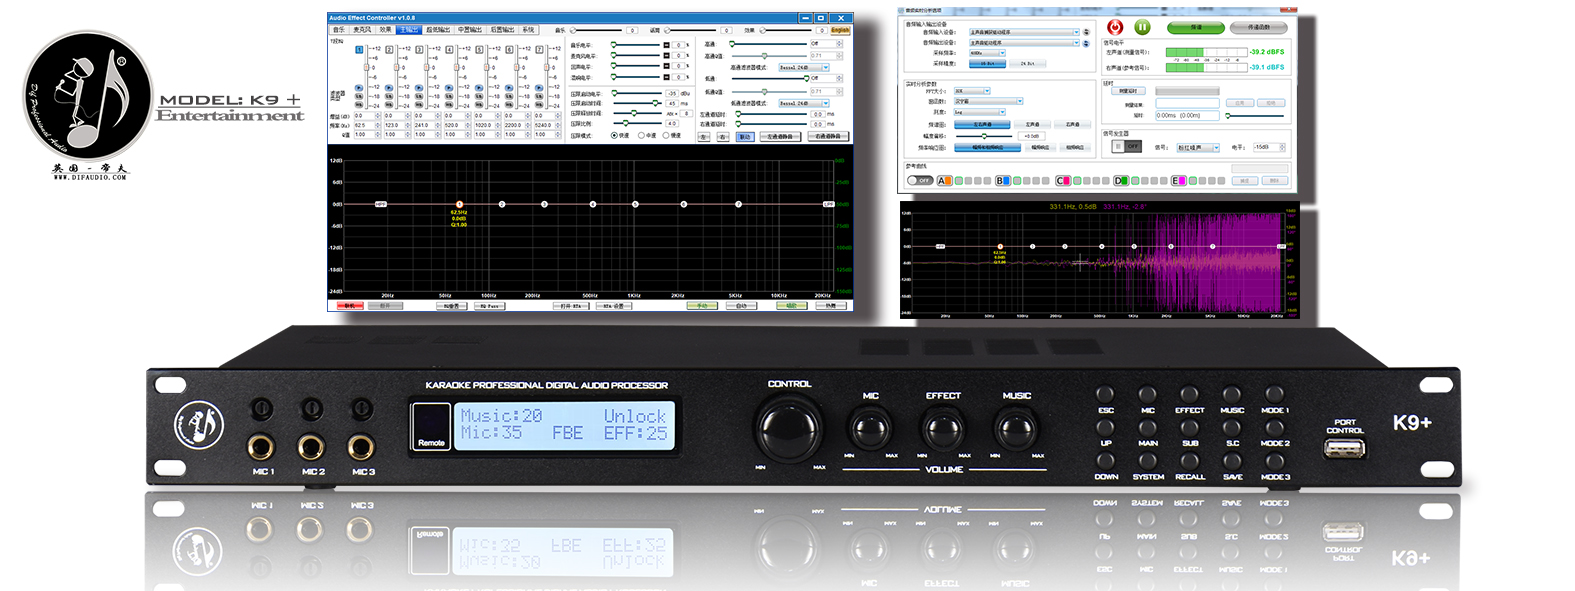This screenshot has height=591, width=1575.
Task: Click the band 1 gain fader handle
Action: pyautogui.click(x=365, y=67)
